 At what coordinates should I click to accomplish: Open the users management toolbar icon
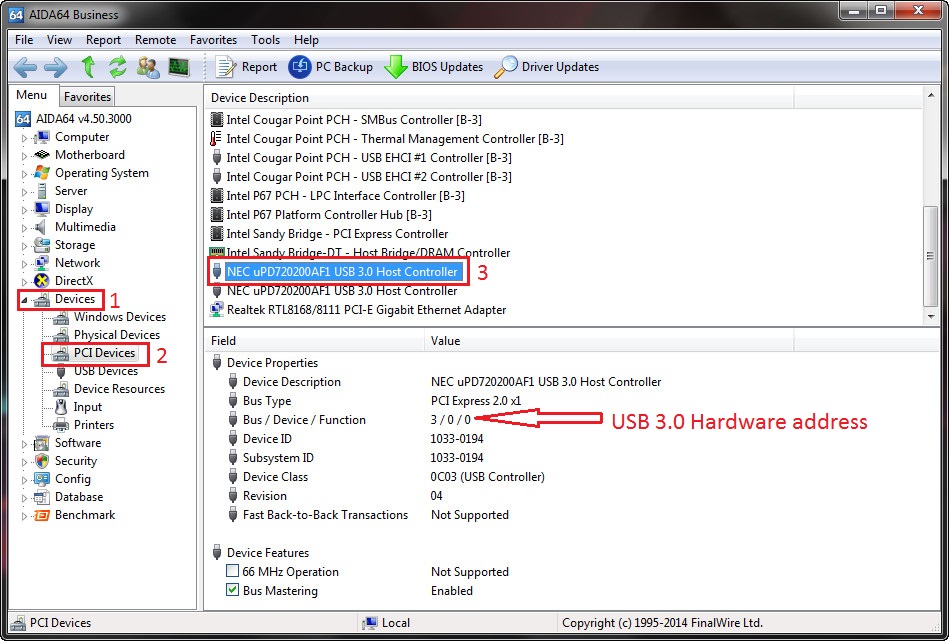(x=148, y=67)
